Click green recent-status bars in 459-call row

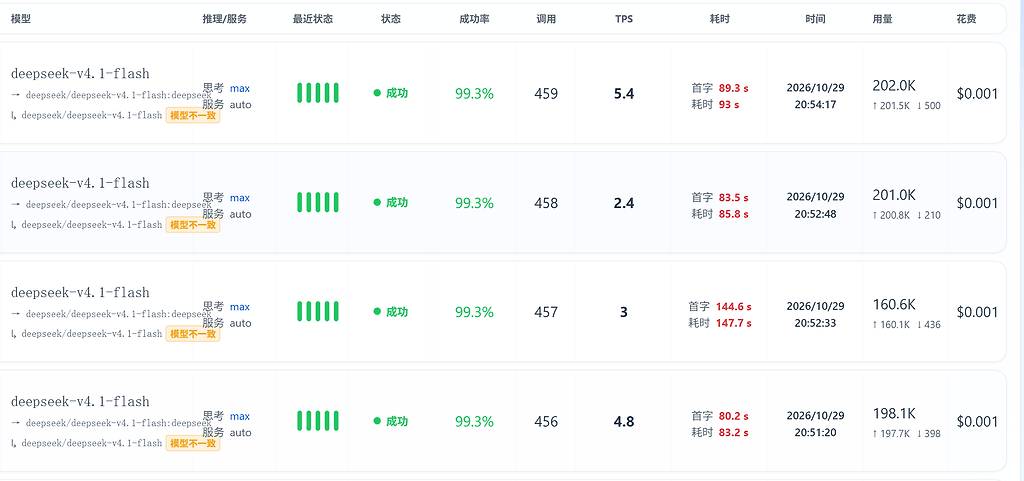tap(317, 93)
